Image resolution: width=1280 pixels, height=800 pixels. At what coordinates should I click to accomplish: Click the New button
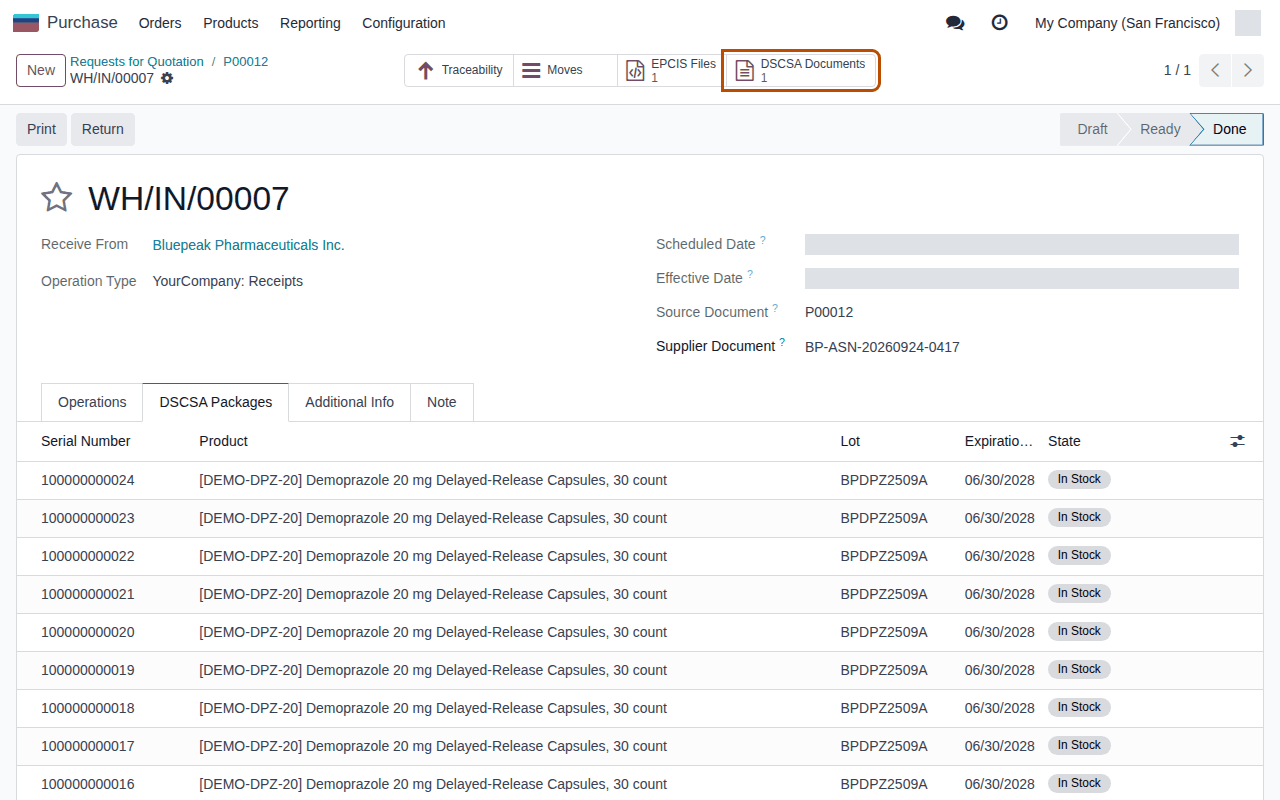point(41,70)
